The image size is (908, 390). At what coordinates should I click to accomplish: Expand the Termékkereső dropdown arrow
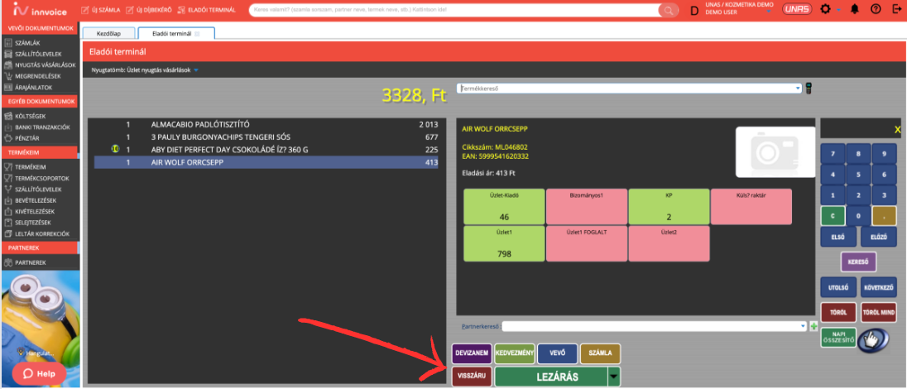[798, 89]
